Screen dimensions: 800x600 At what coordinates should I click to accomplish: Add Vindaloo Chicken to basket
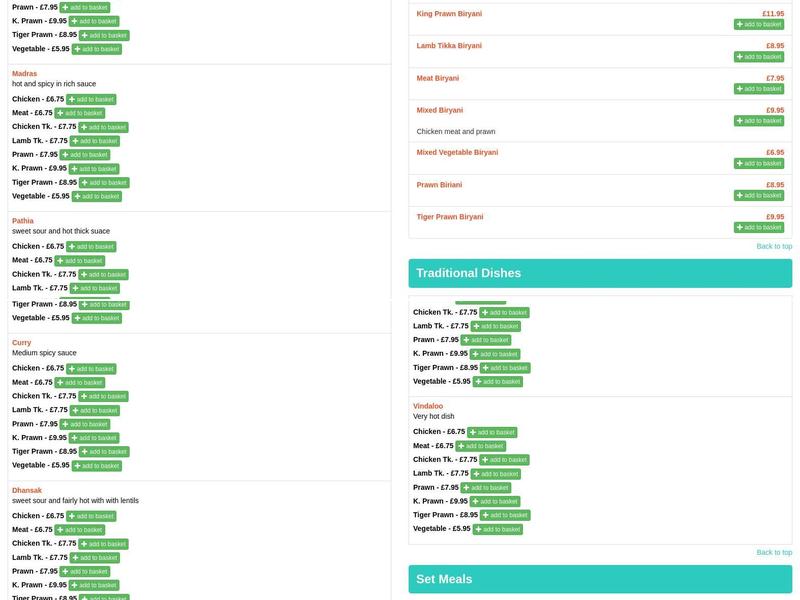pyautogui.click(x=492, y=433)
